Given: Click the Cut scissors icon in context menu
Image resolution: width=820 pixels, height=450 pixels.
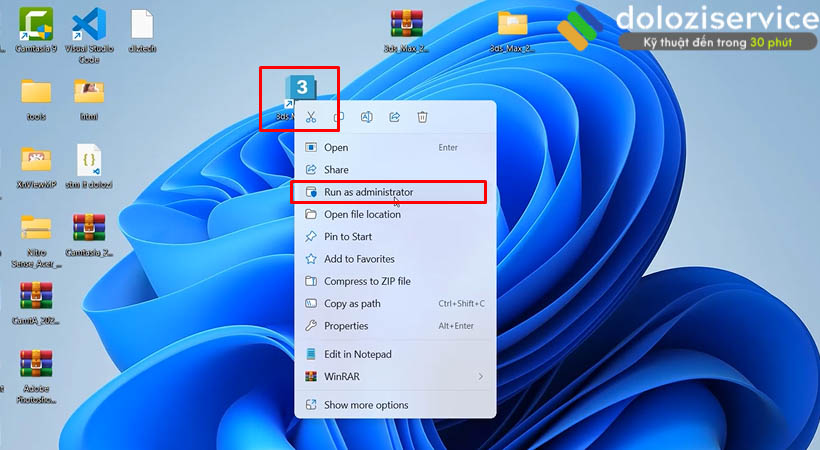Looking at the screenshot, I should click(311, 117).
